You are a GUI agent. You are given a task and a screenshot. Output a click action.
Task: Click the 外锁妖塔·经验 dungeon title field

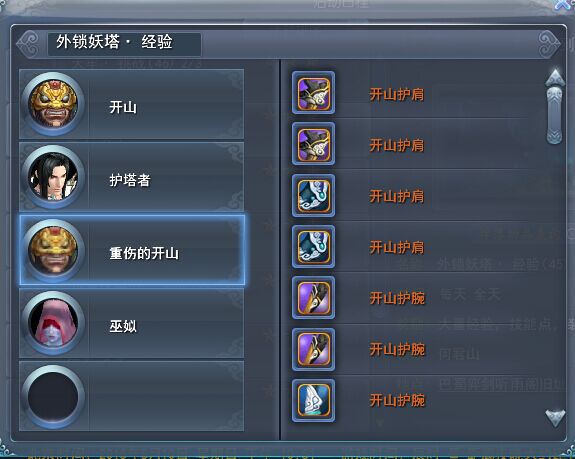click(x=124, y=44)
